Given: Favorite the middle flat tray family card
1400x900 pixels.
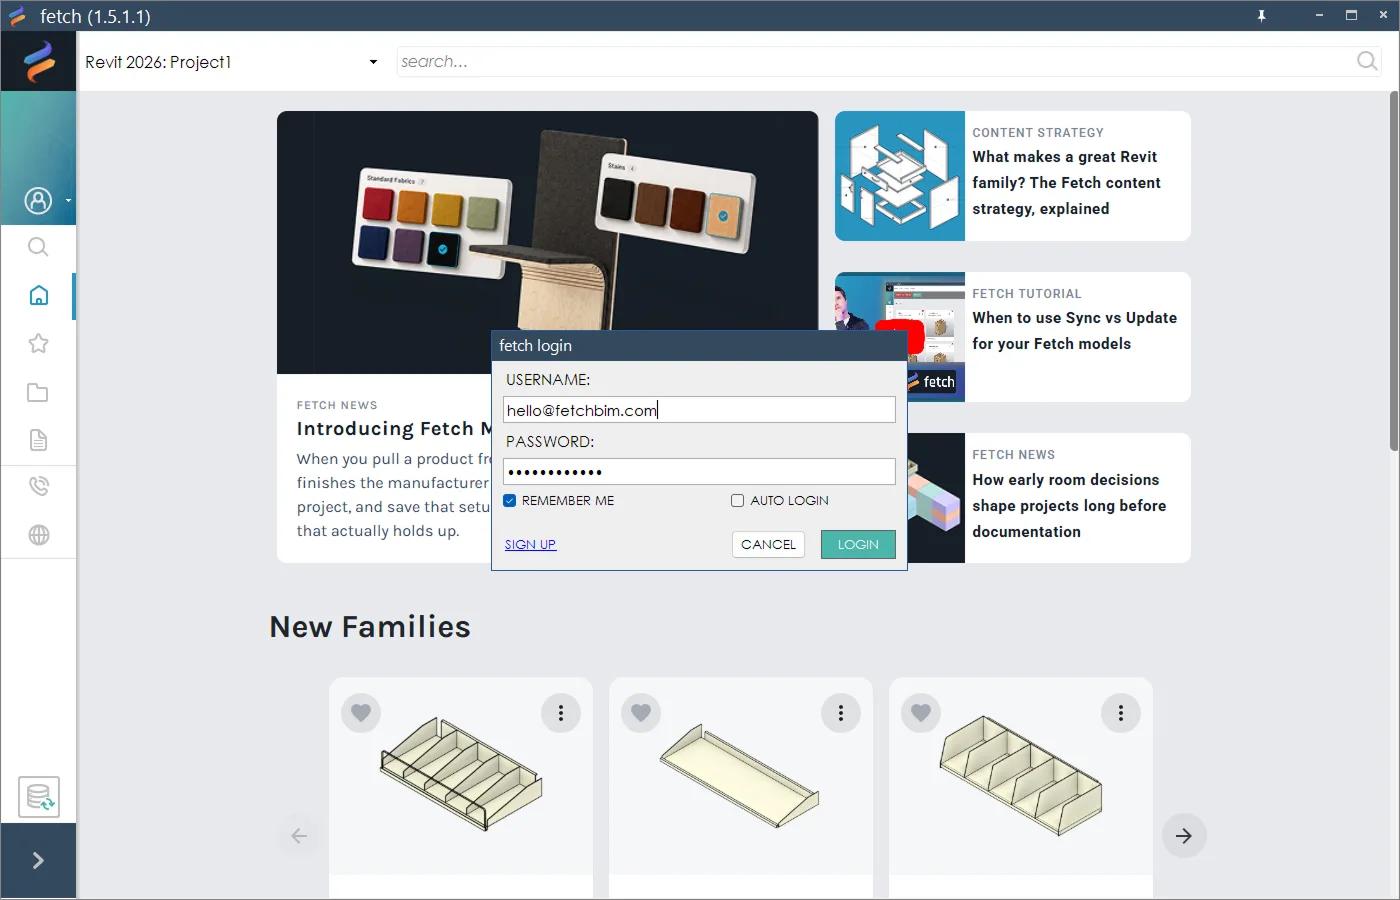Looking at the screenshot, I should [641, 713].
